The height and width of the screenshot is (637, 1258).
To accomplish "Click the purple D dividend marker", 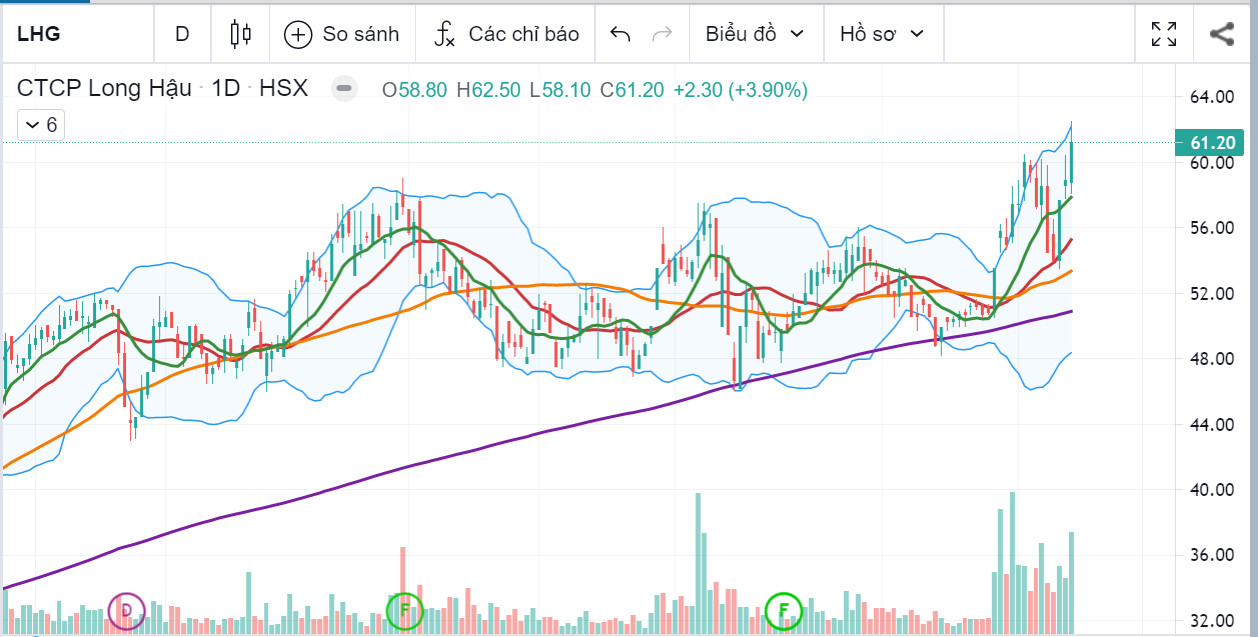I will coord(126,609).
